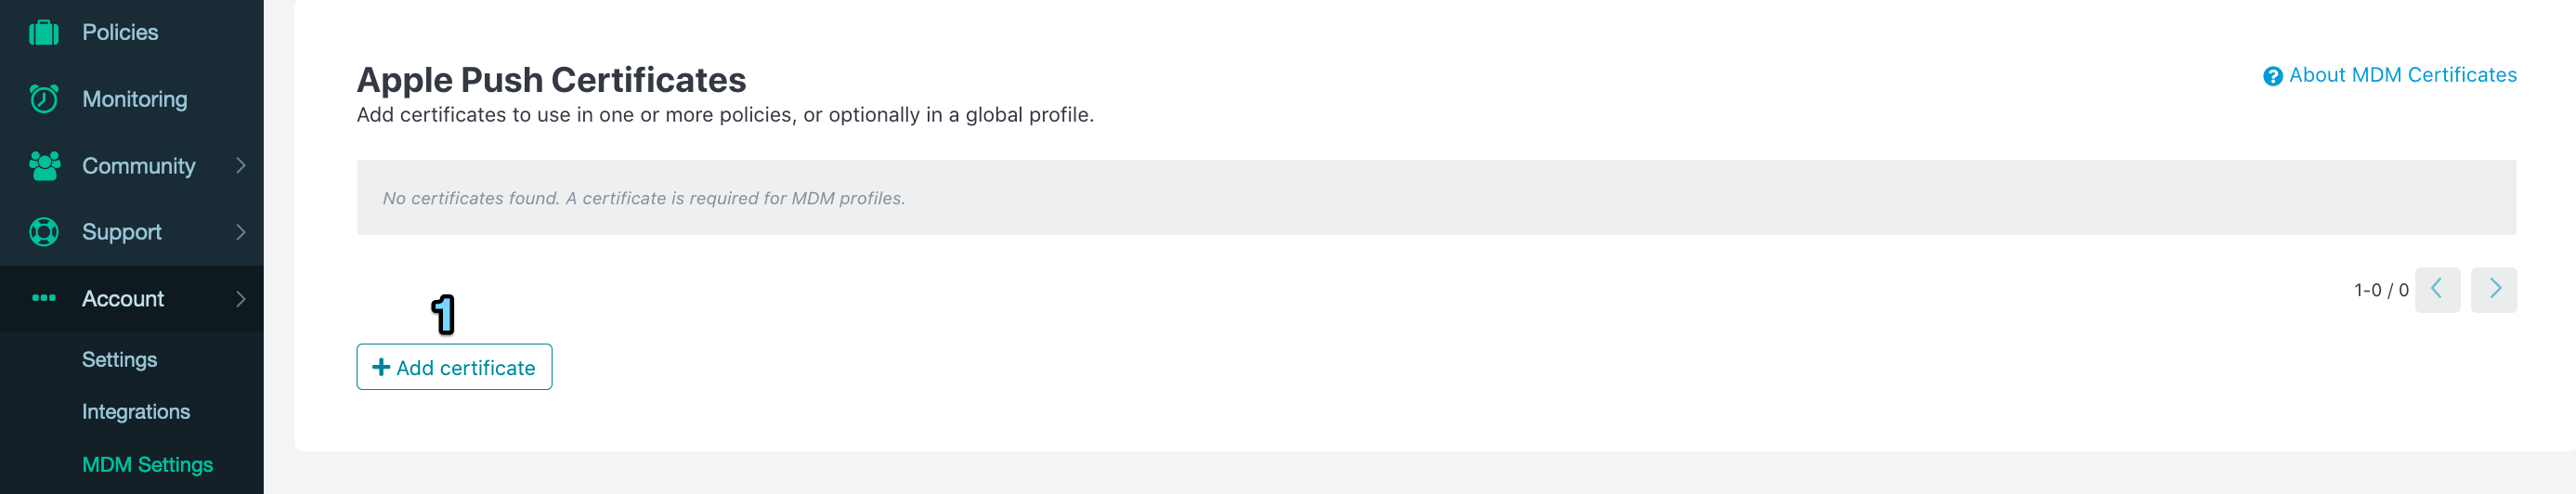The height and width of the screenshot is (494, 2576).
Task: Open About MDM Certificates link
Action: point(2402,75)
